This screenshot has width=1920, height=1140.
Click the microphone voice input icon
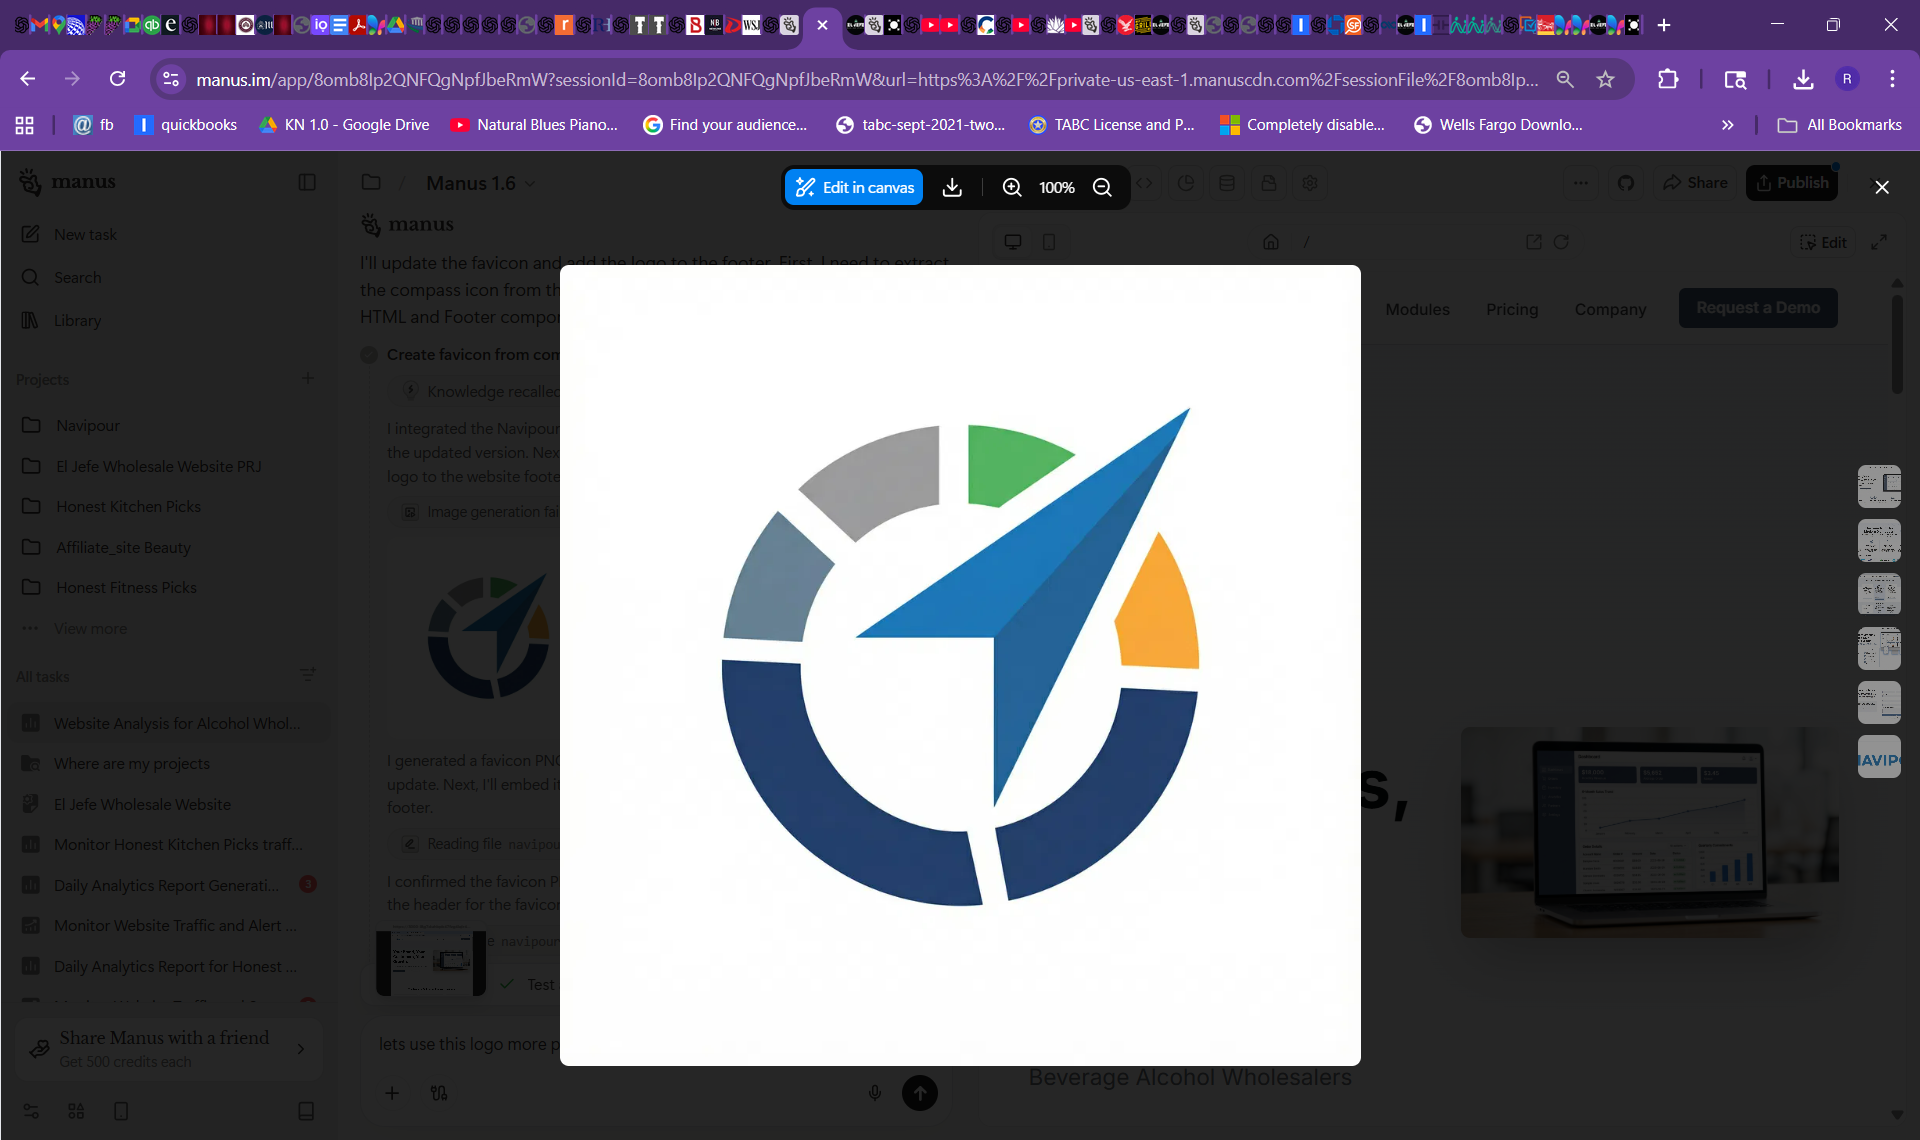(x=874, y=1093)
